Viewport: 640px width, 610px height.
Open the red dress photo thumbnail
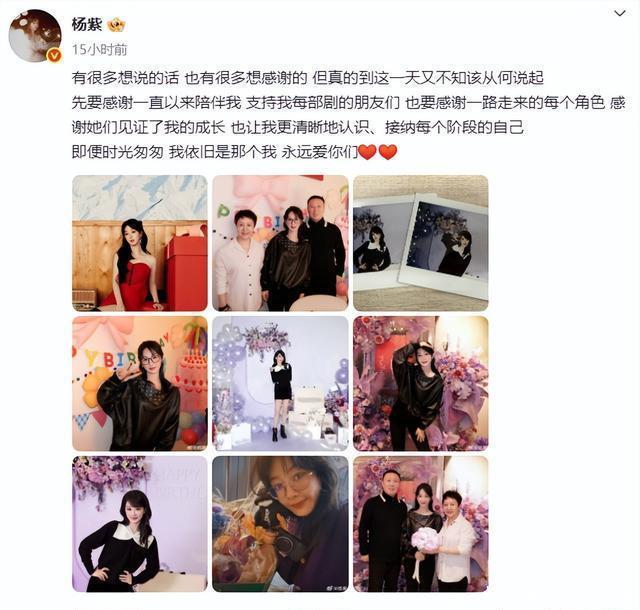coord(140,243)
